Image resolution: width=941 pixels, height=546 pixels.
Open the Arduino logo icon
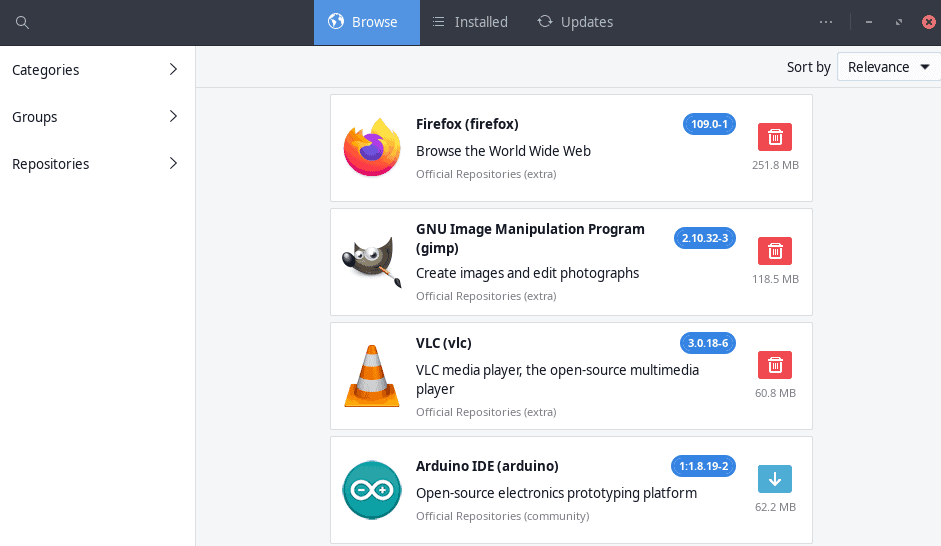tap(372, 490)
